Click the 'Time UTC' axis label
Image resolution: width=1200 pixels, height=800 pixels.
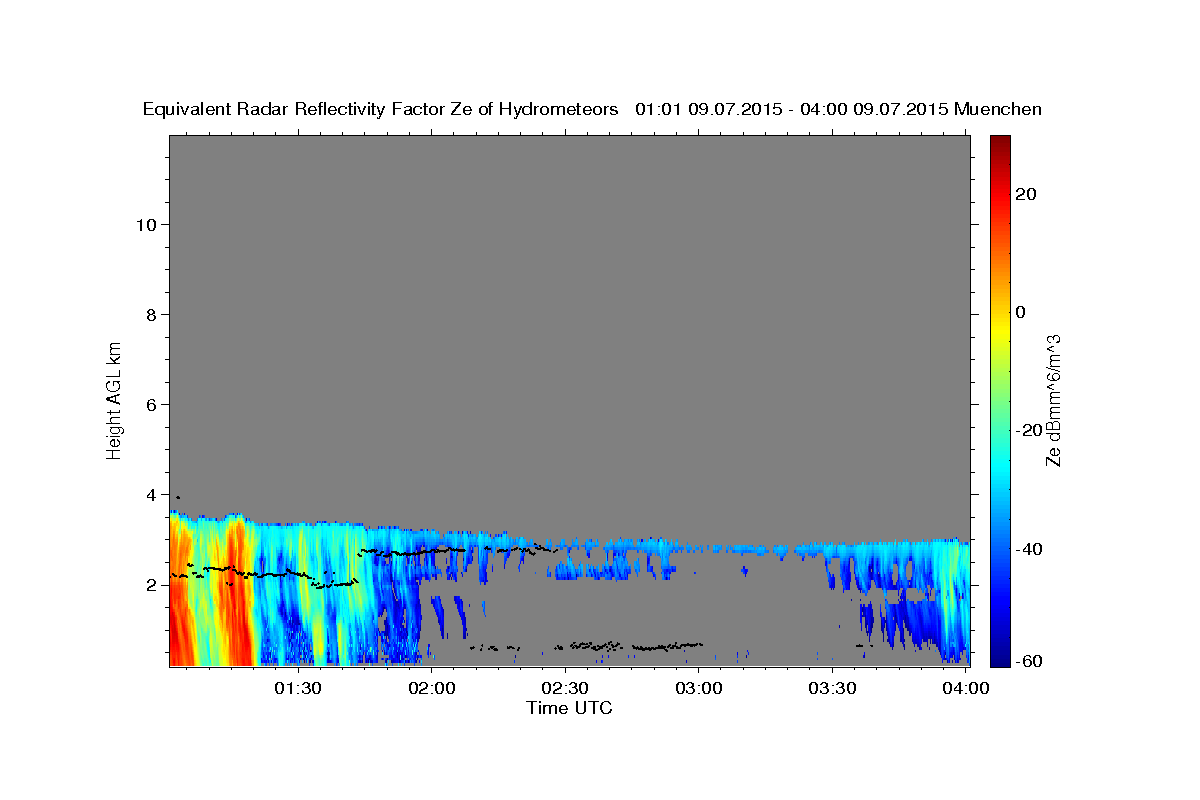coord(569,708)
